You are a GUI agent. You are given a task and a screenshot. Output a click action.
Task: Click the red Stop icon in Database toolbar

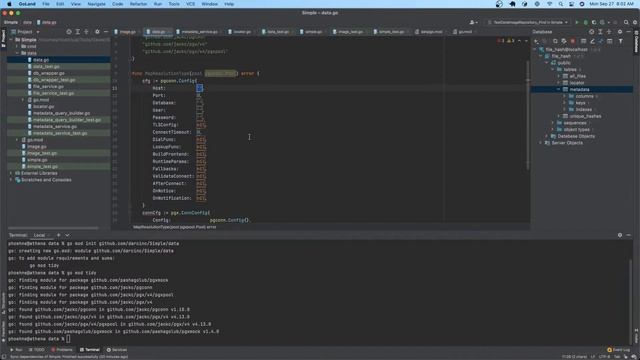tap(573, 41)
